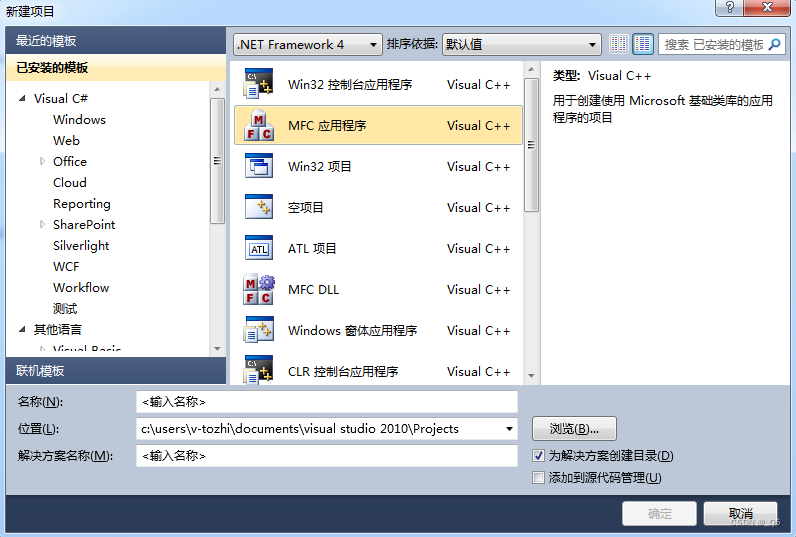Close the 新建项目 dialog
Image resolution: width=796 pixels, height=537 pixels.
coord(767,7)
